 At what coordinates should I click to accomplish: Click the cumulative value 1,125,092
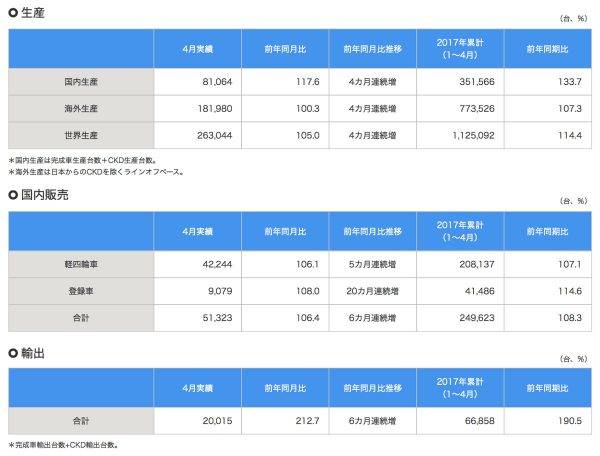(x=473, y=135)
